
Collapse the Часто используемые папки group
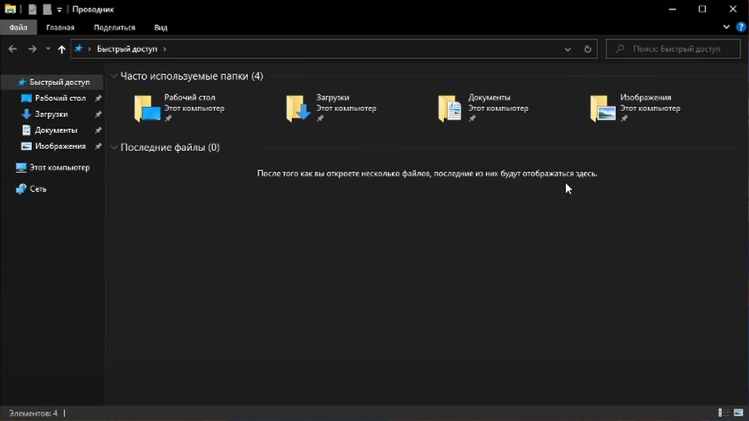pyautogui.click(x=114, y=76)
